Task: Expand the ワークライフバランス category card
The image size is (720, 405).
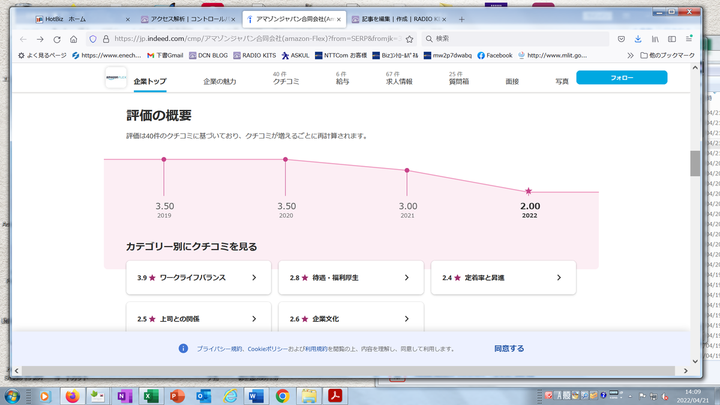Action: 198,278
